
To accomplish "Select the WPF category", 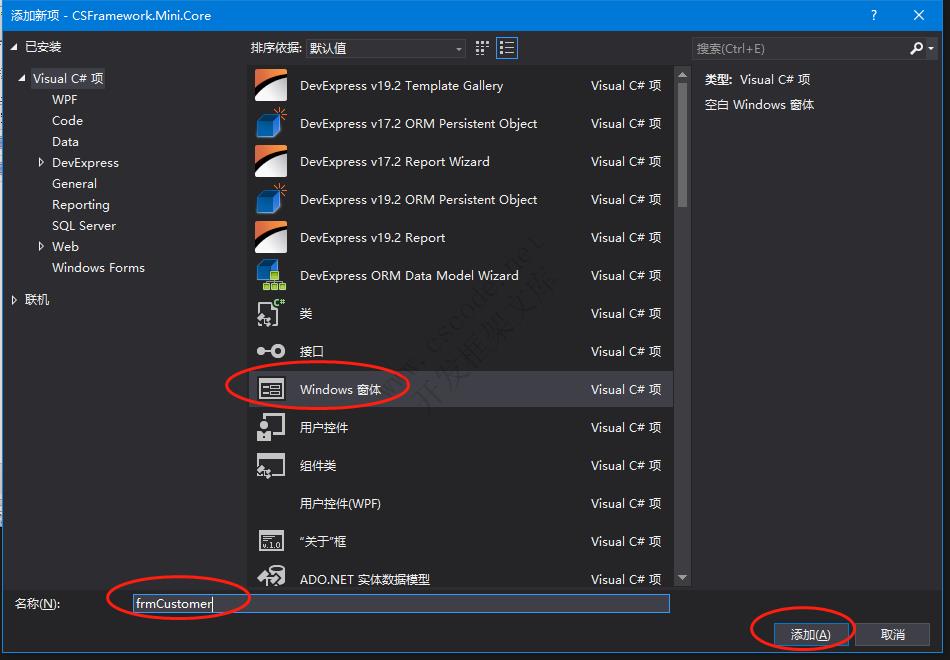I will [x=64, y=99].
